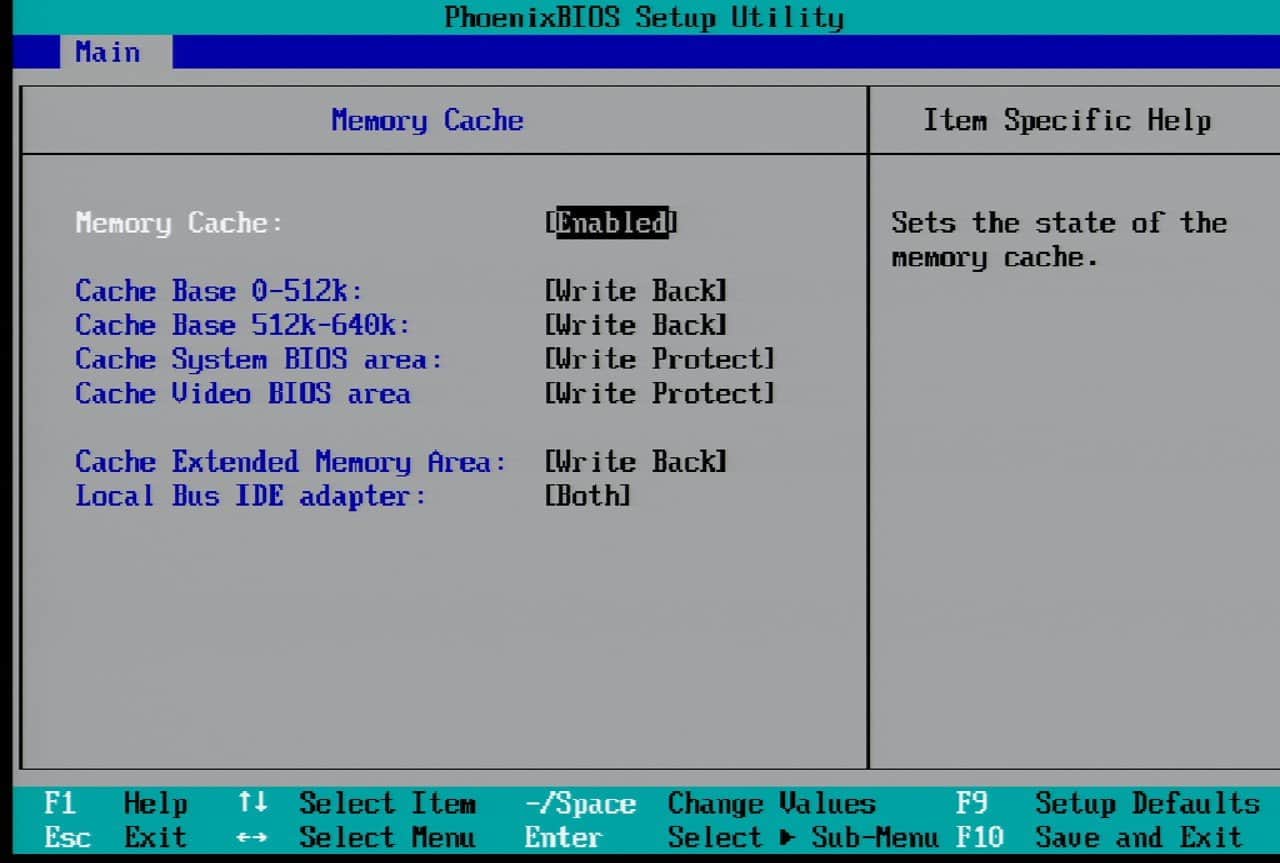Click the F1 Help hint
Image resolution: width=1280 pixels, height=863 pixels.
[116, 803]
